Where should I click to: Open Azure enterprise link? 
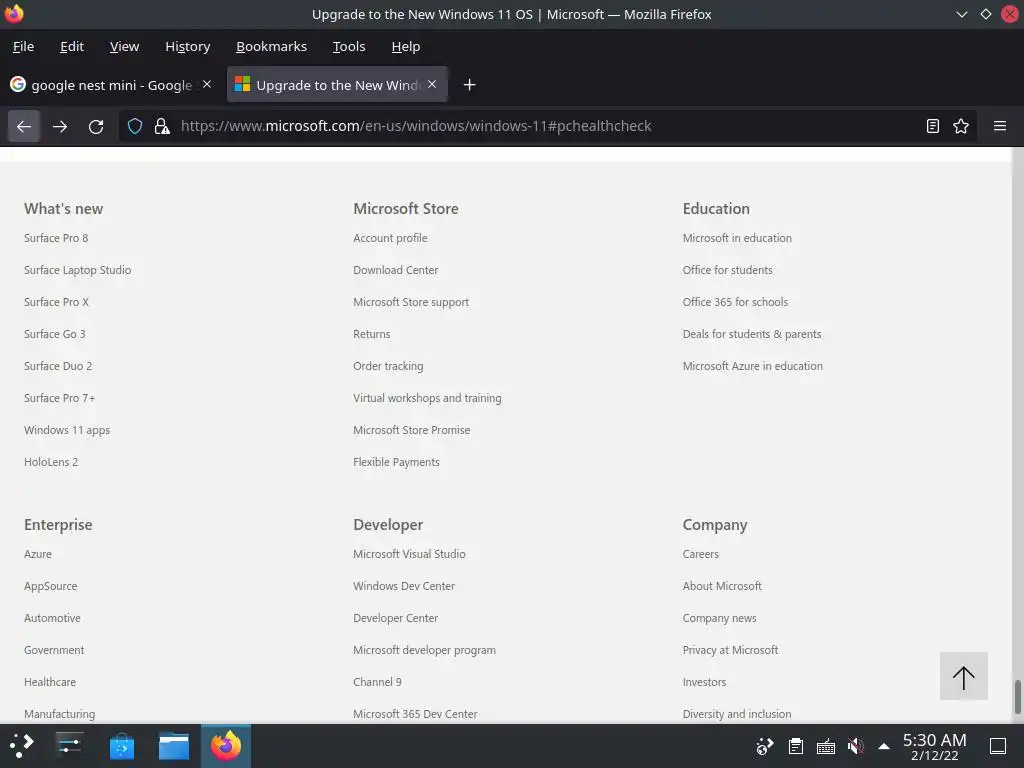pos(38,554)
